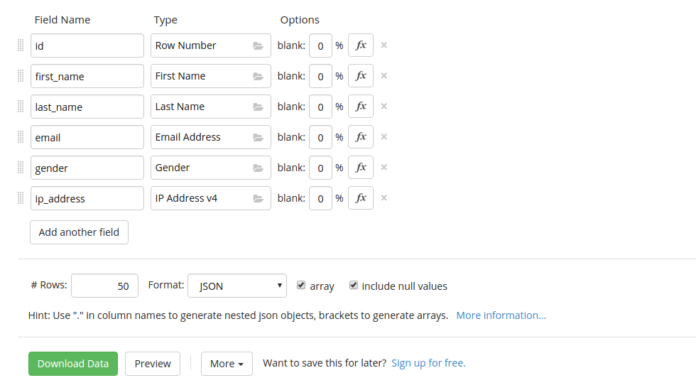Set blank percentage for ip_address row
Image resolution: width=696 pixels, height=390 pixels.
click(320, 198)
